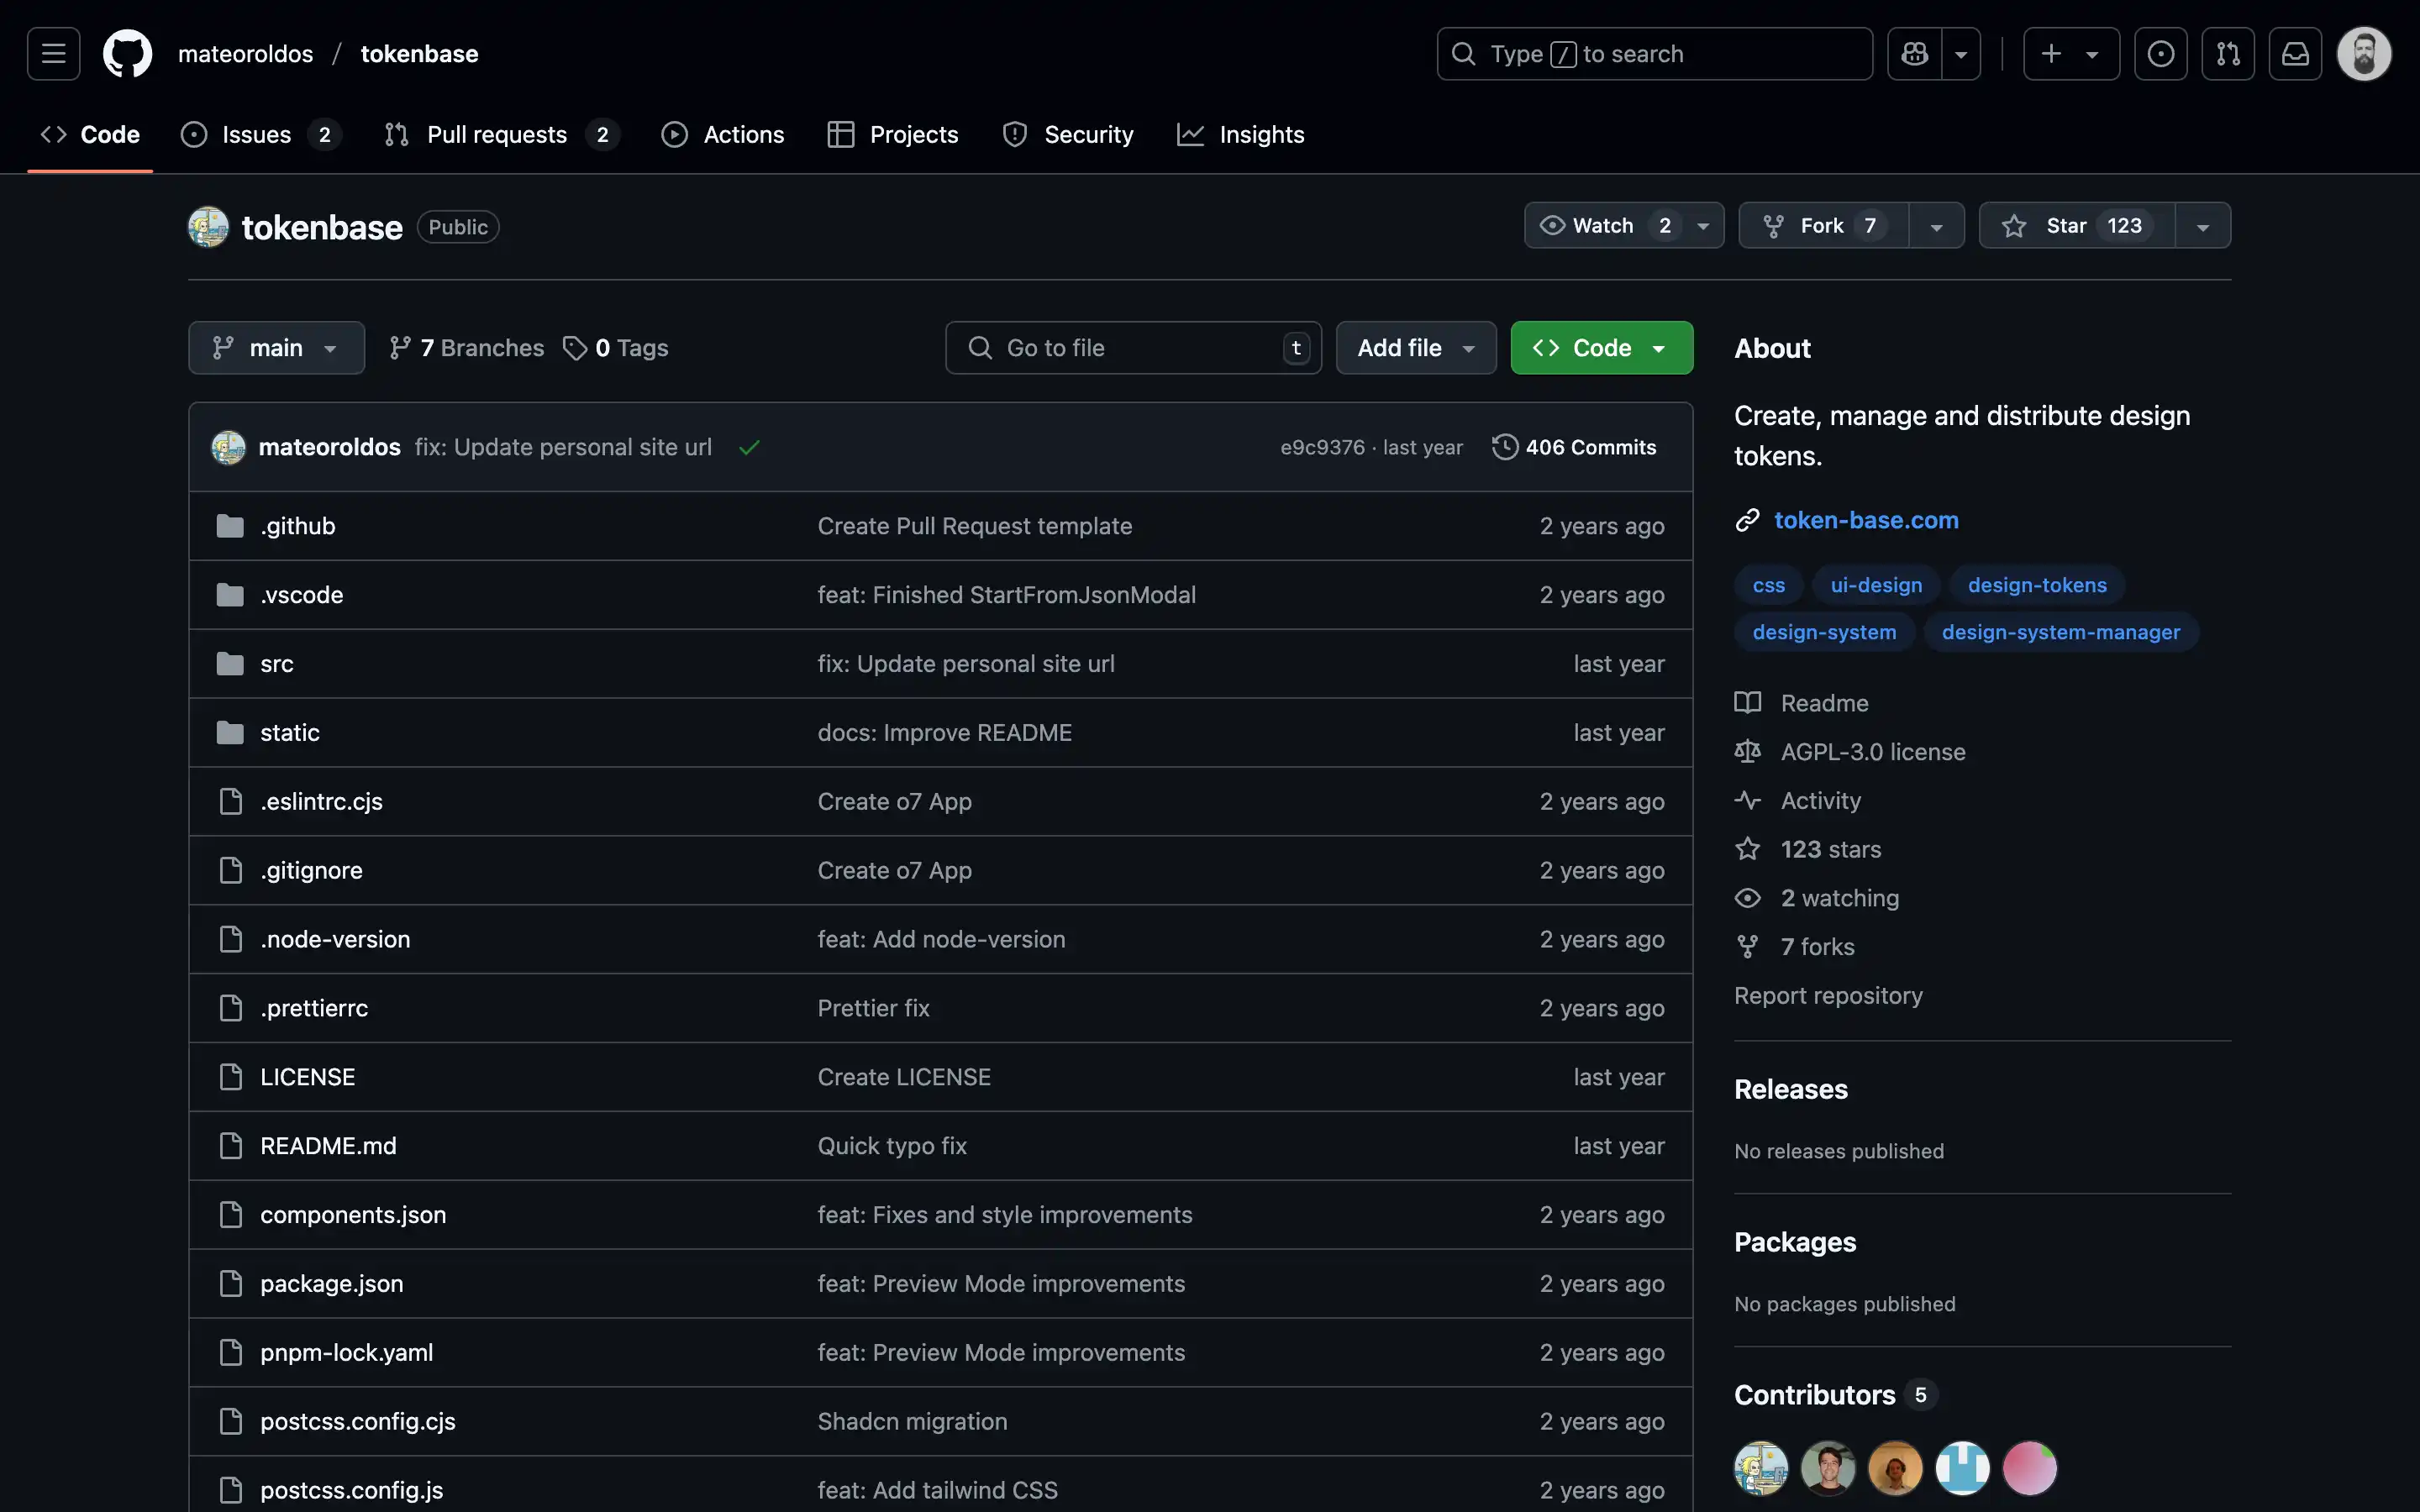Switch to the Insights tab
The width and height of the screenshot is (2420, 1512).
click(x=1241, y=135)
